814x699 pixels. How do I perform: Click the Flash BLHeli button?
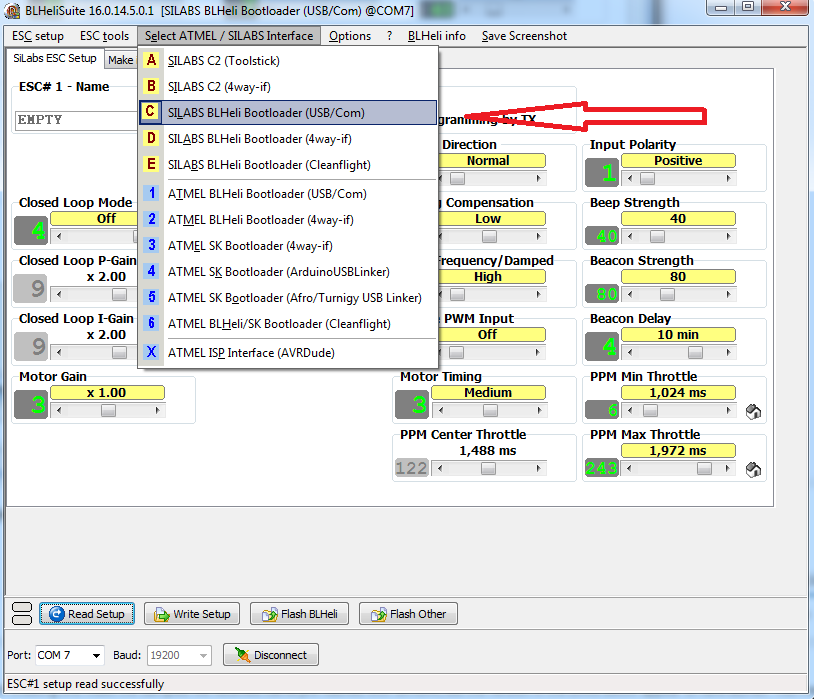pyautogui.click(x=298, y=614)
